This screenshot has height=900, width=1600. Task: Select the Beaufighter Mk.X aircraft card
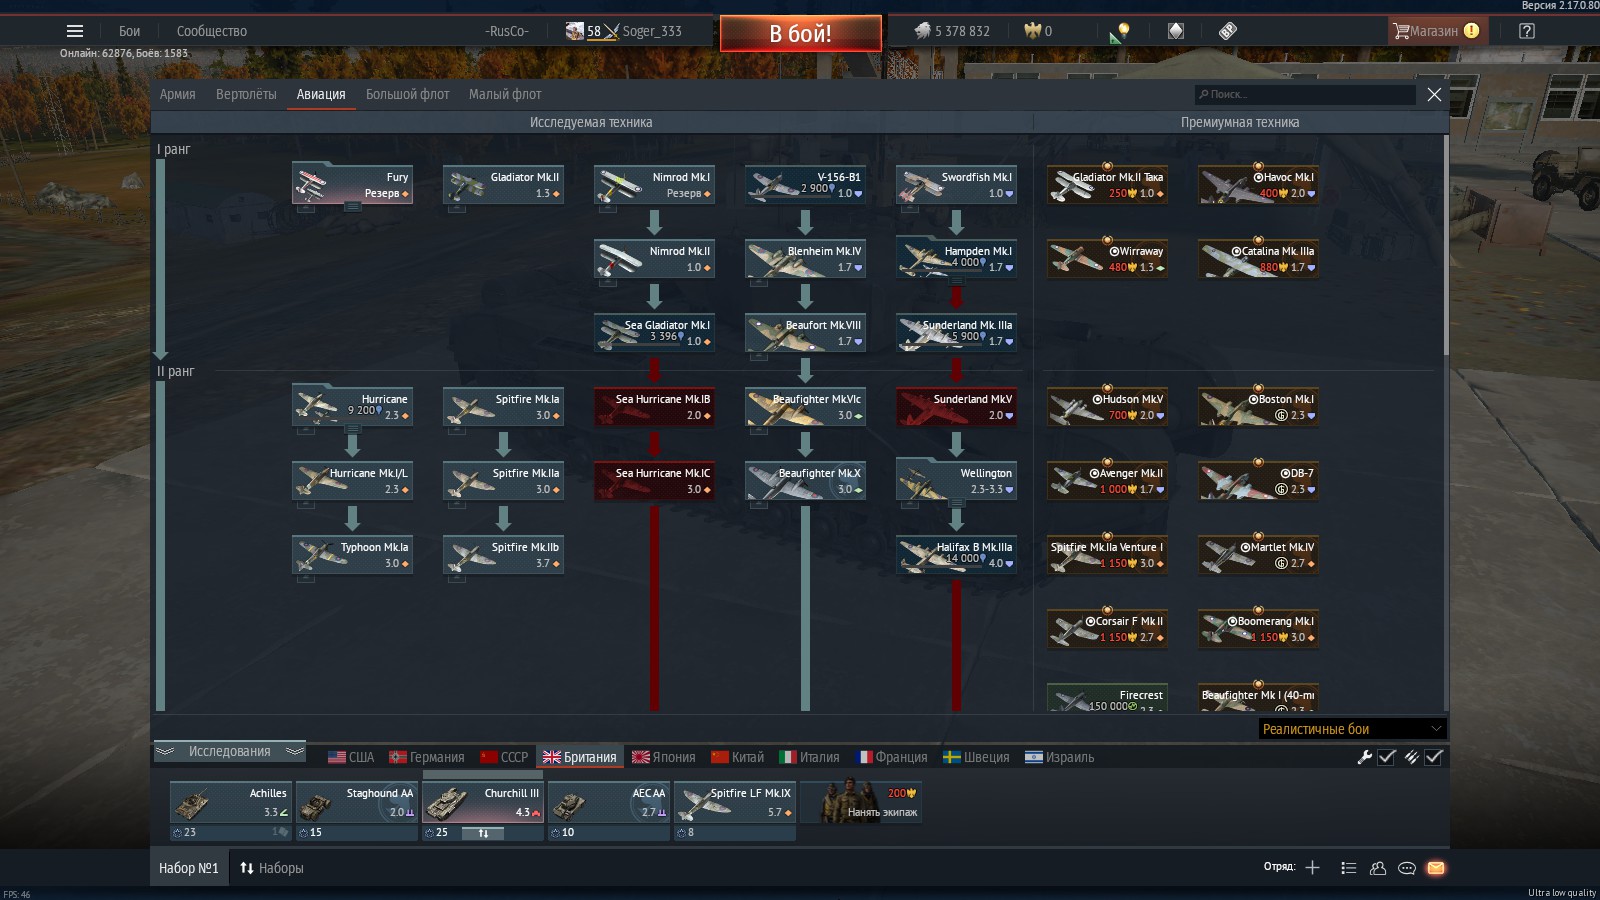point(805,480)
